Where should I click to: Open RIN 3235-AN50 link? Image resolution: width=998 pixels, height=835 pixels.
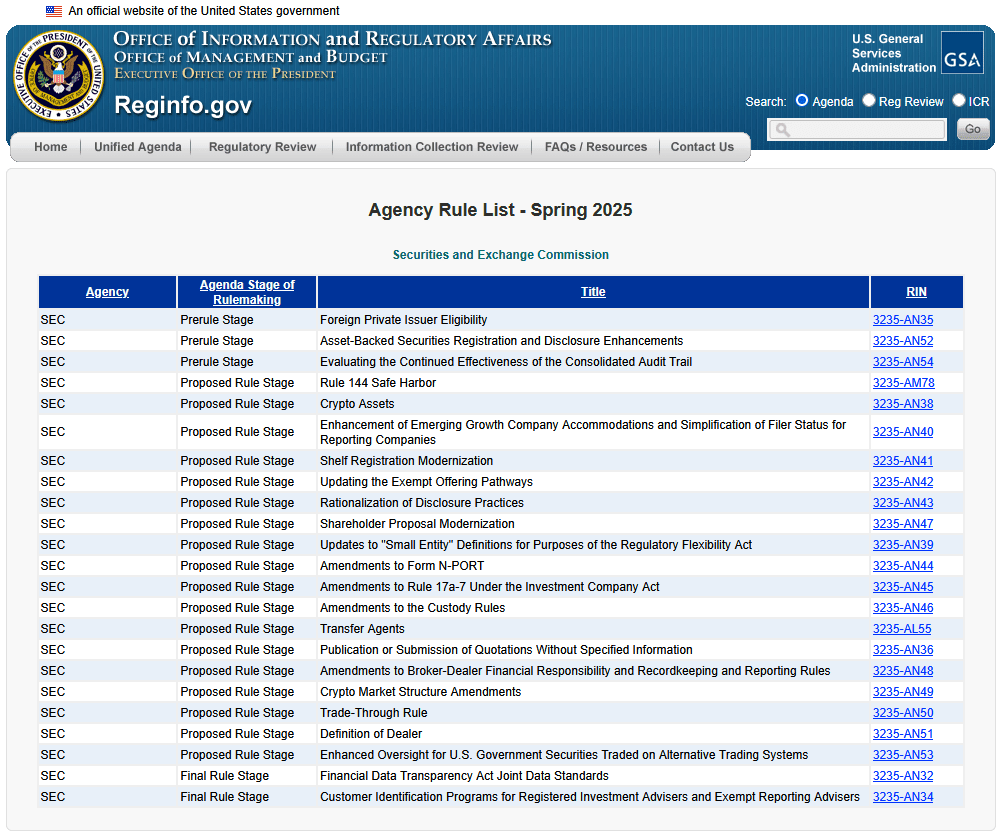(903, 713)
